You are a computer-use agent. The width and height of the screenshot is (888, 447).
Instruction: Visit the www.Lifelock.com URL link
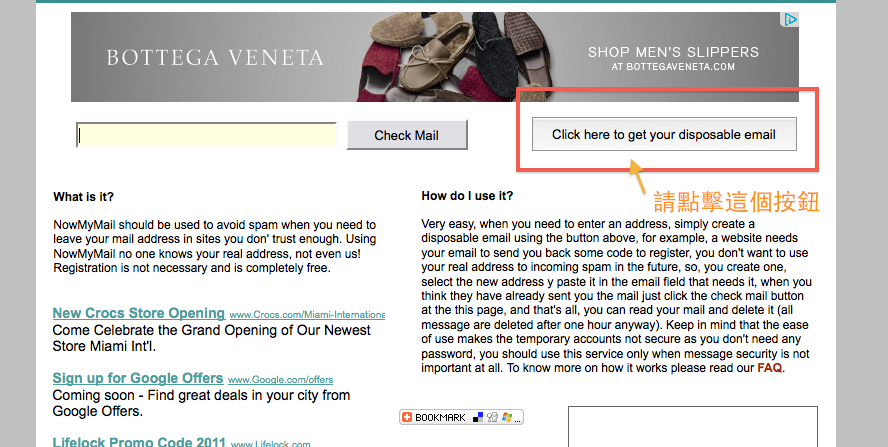pos(271,444)
